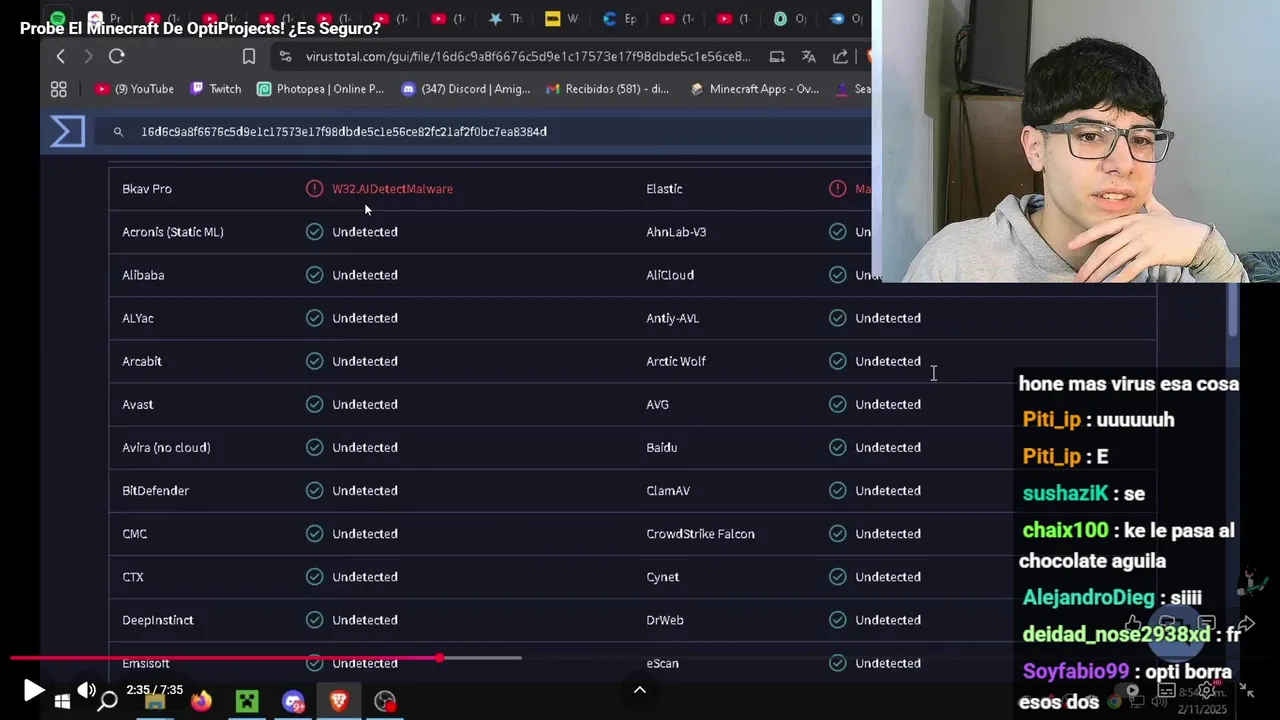
Task: Click the Alibaba row checkmark icon
Action: click(x=315, y=275)
